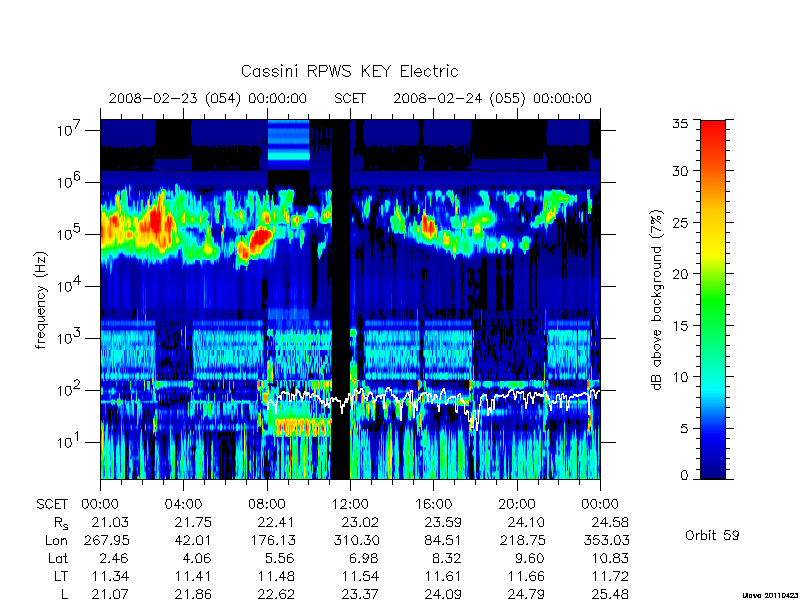Click the Lat value "4.06"

coord(197,559)
